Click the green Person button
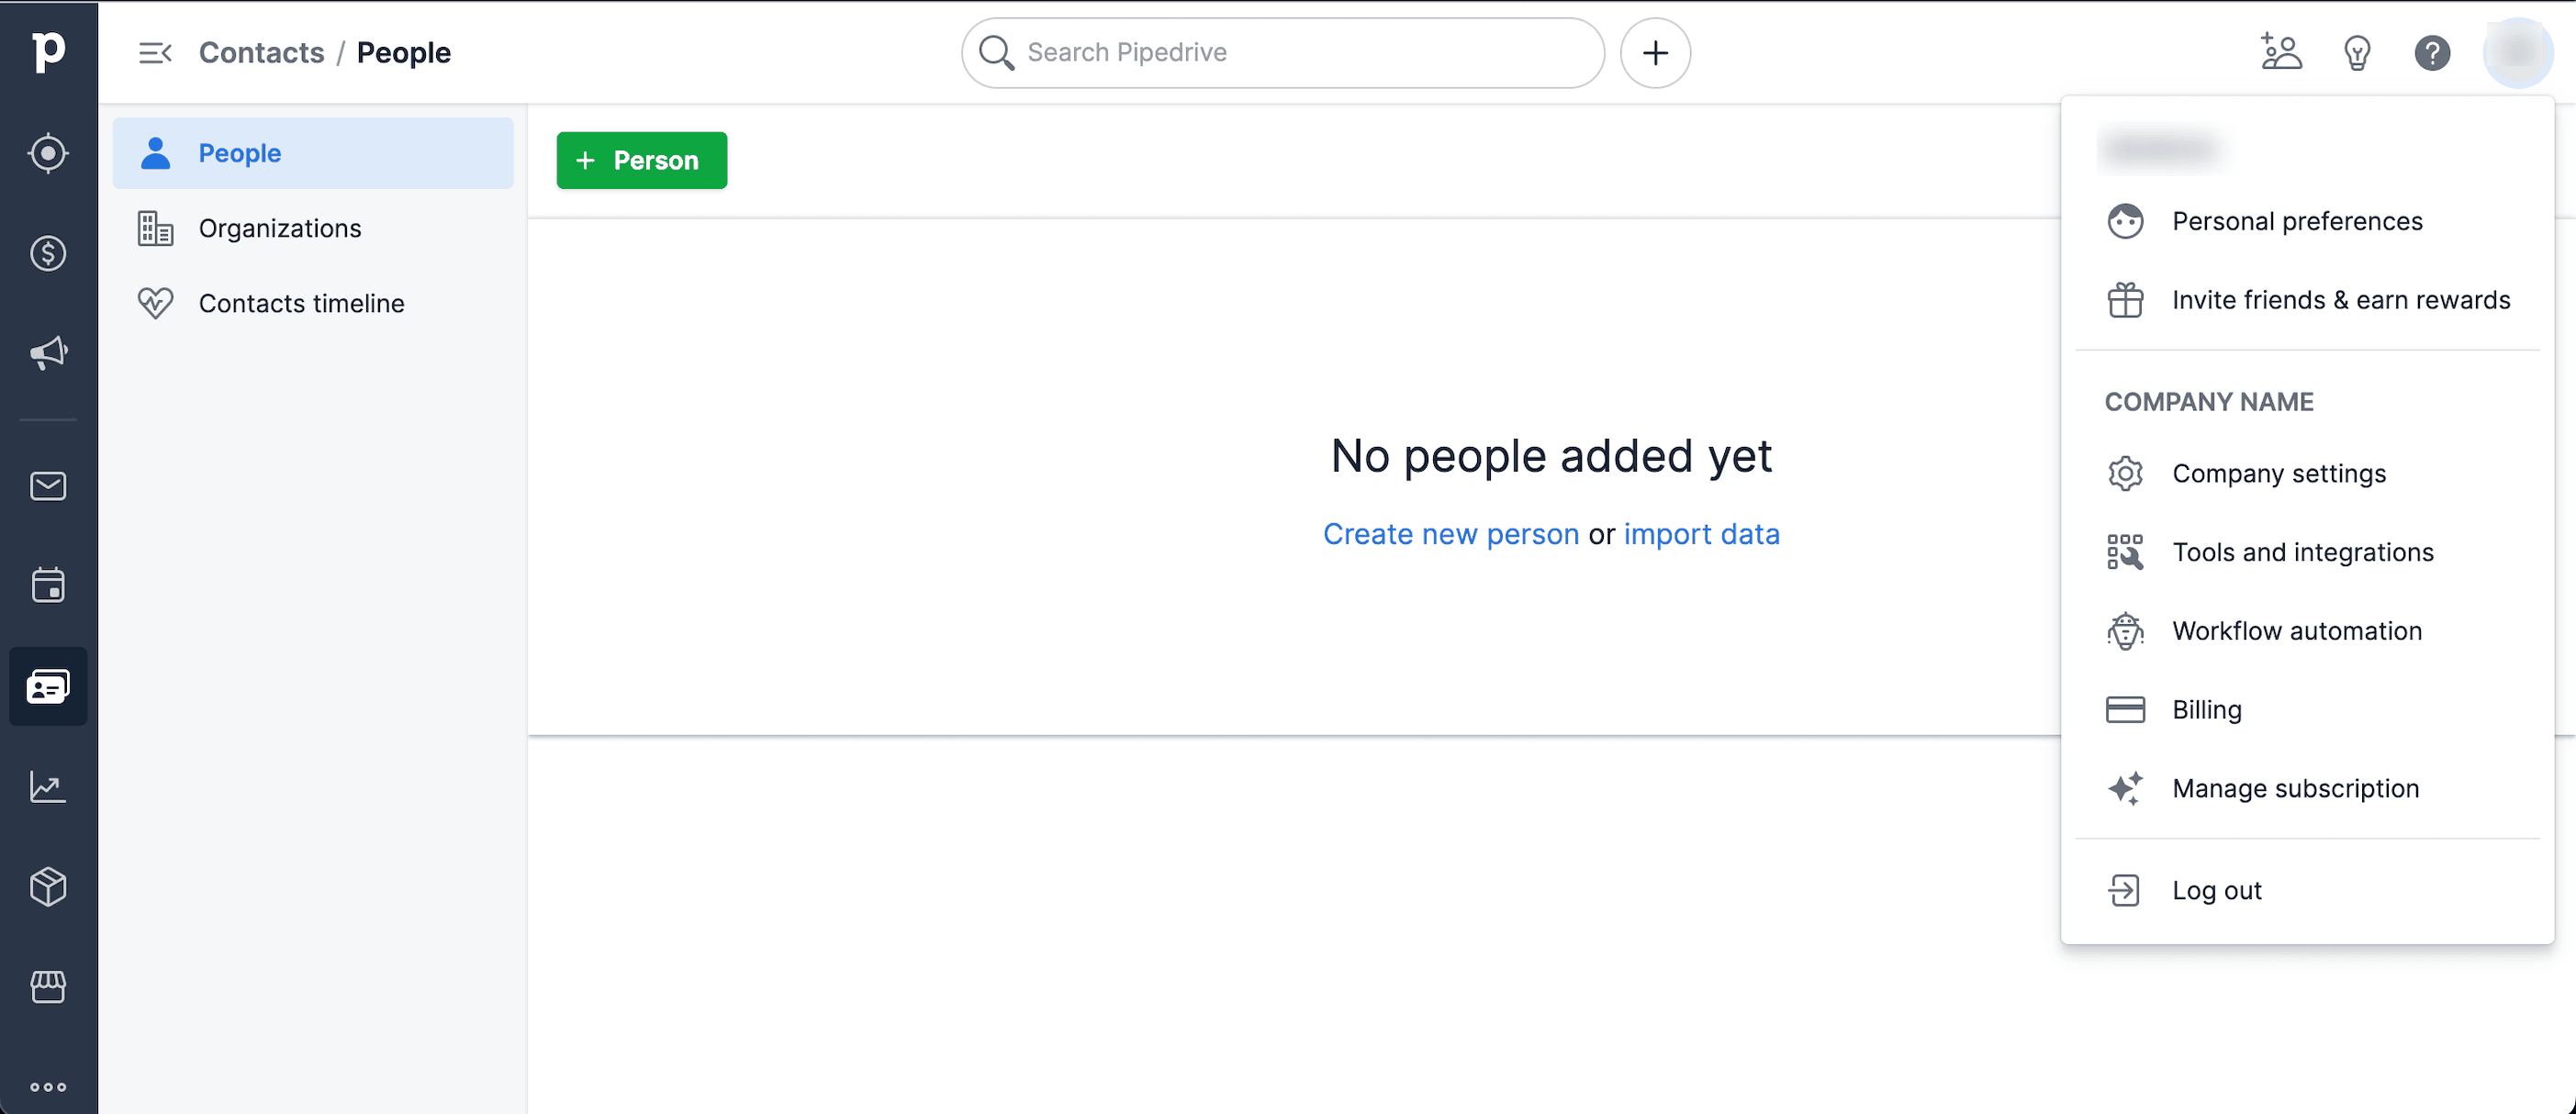The width and height of the screenshot is (2576, 1114). click(642, 160)
